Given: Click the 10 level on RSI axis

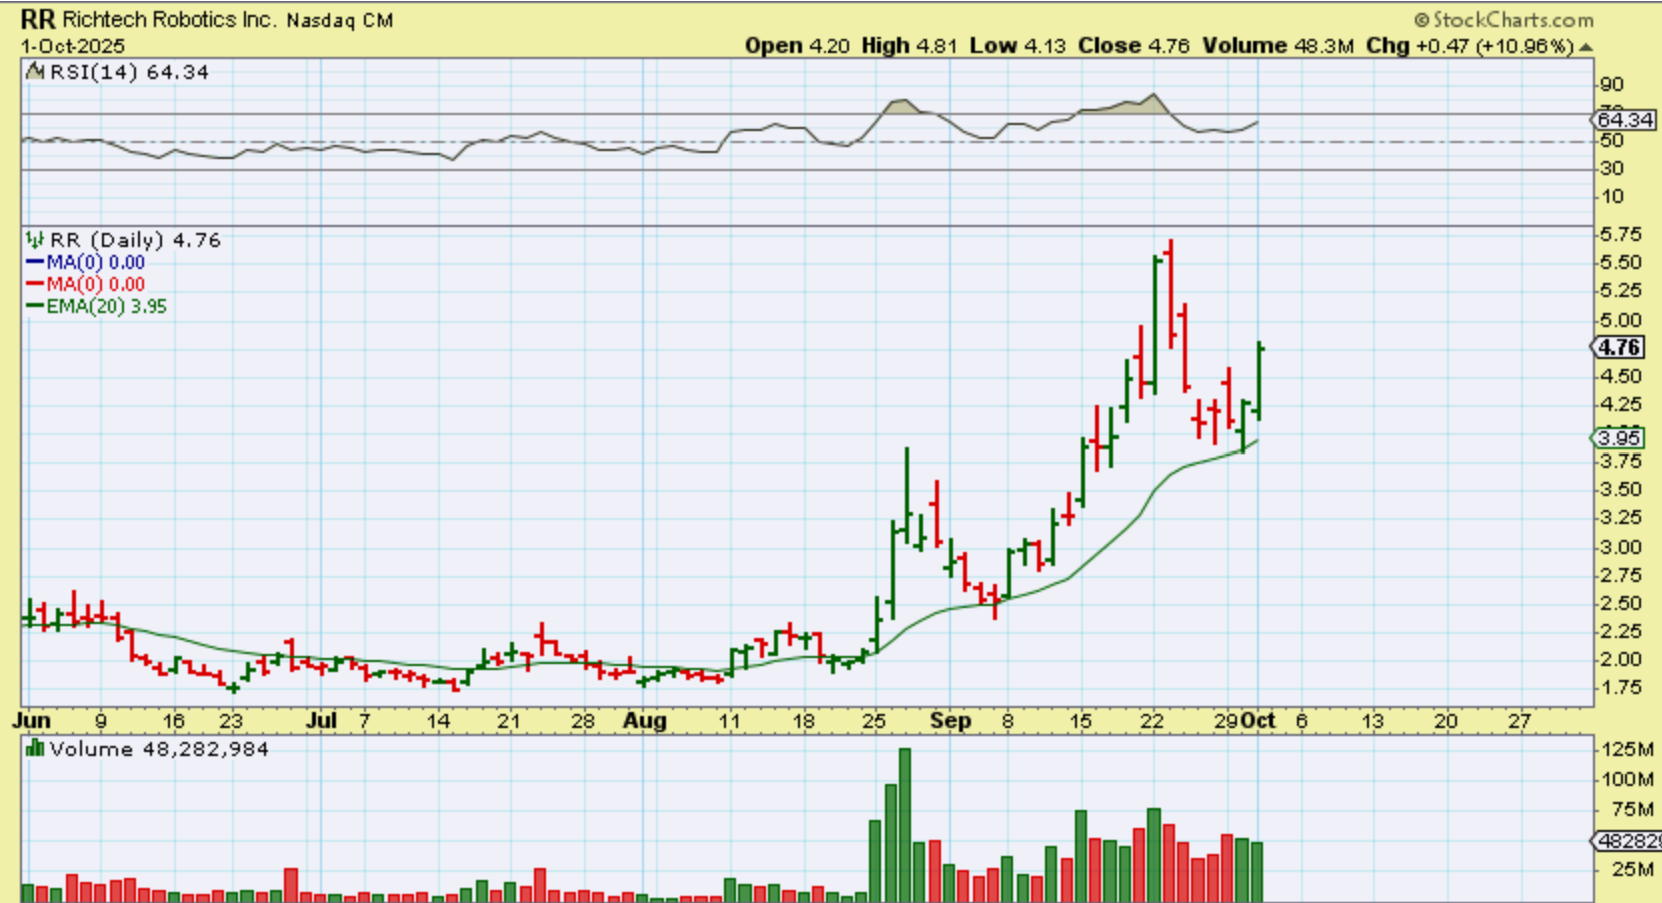Looking at the screenshot, I should tap(1611, 197).
